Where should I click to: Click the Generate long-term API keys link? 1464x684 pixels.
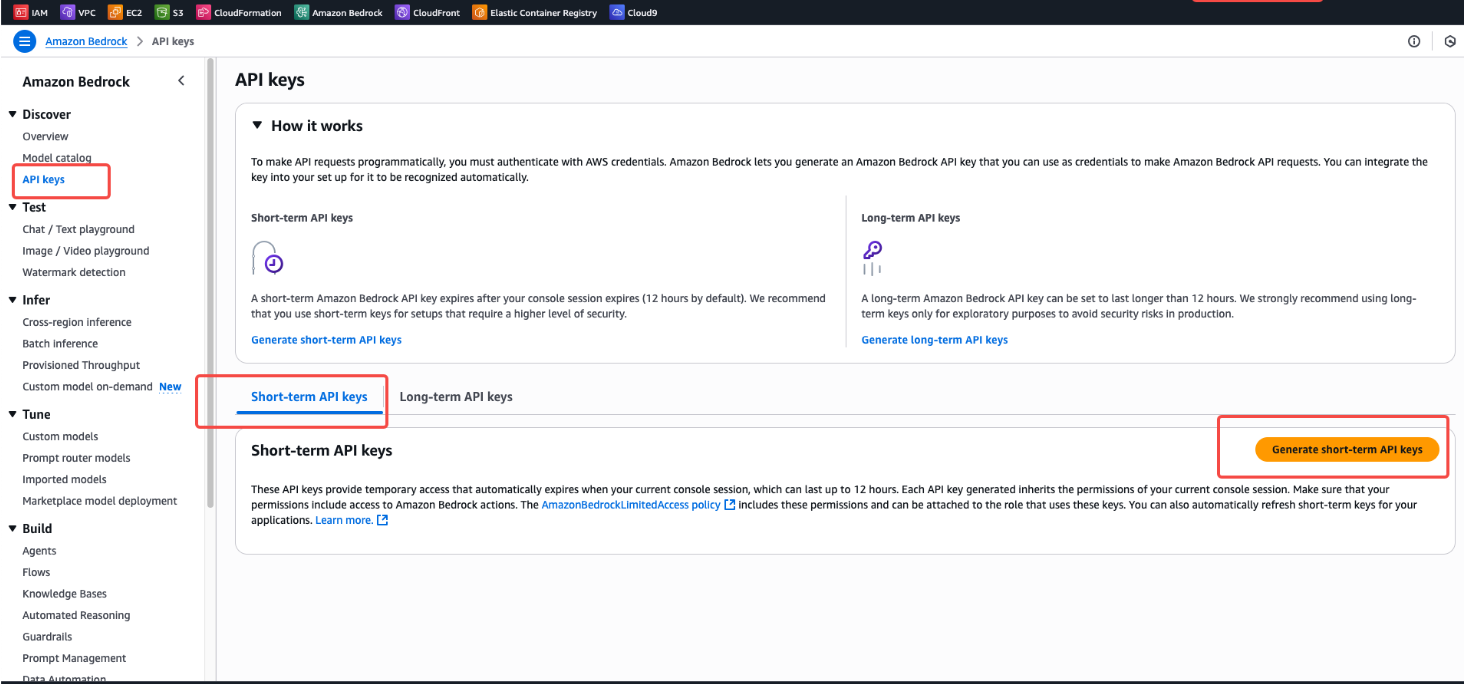point(934,340)
